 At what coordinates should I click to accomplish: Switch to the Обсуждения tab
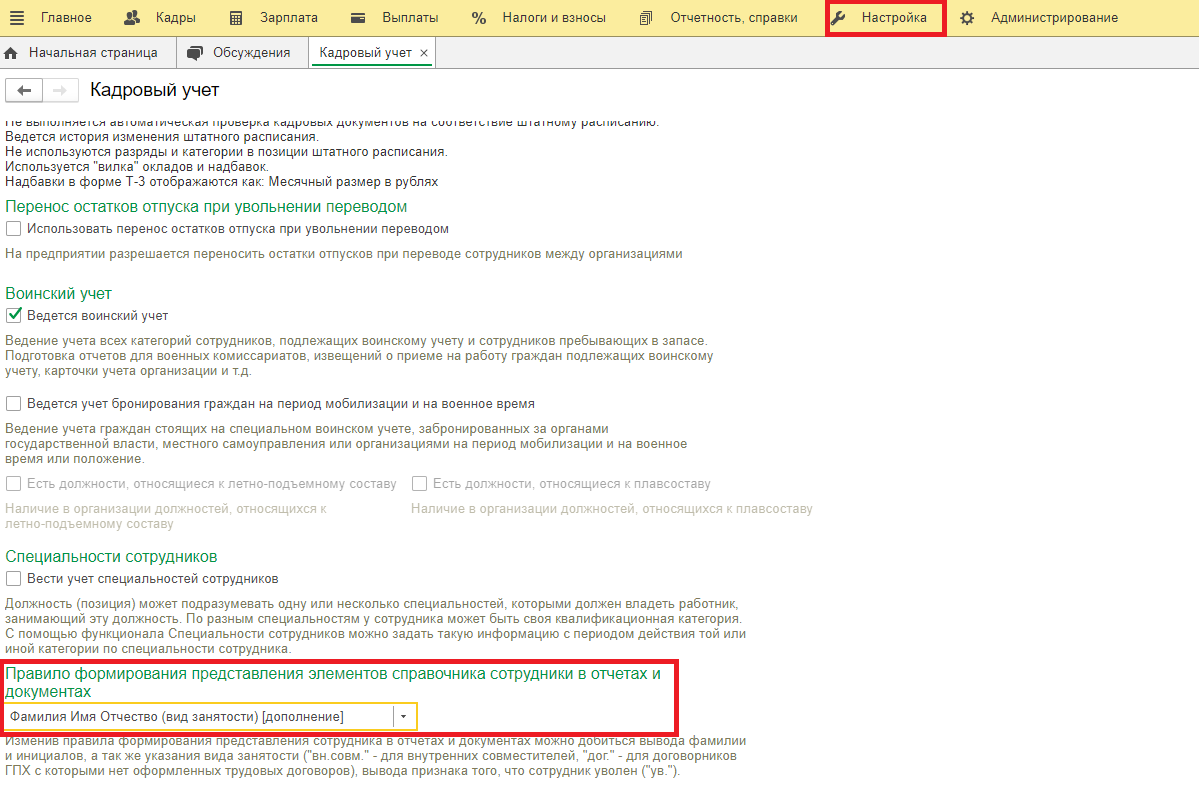252,53
